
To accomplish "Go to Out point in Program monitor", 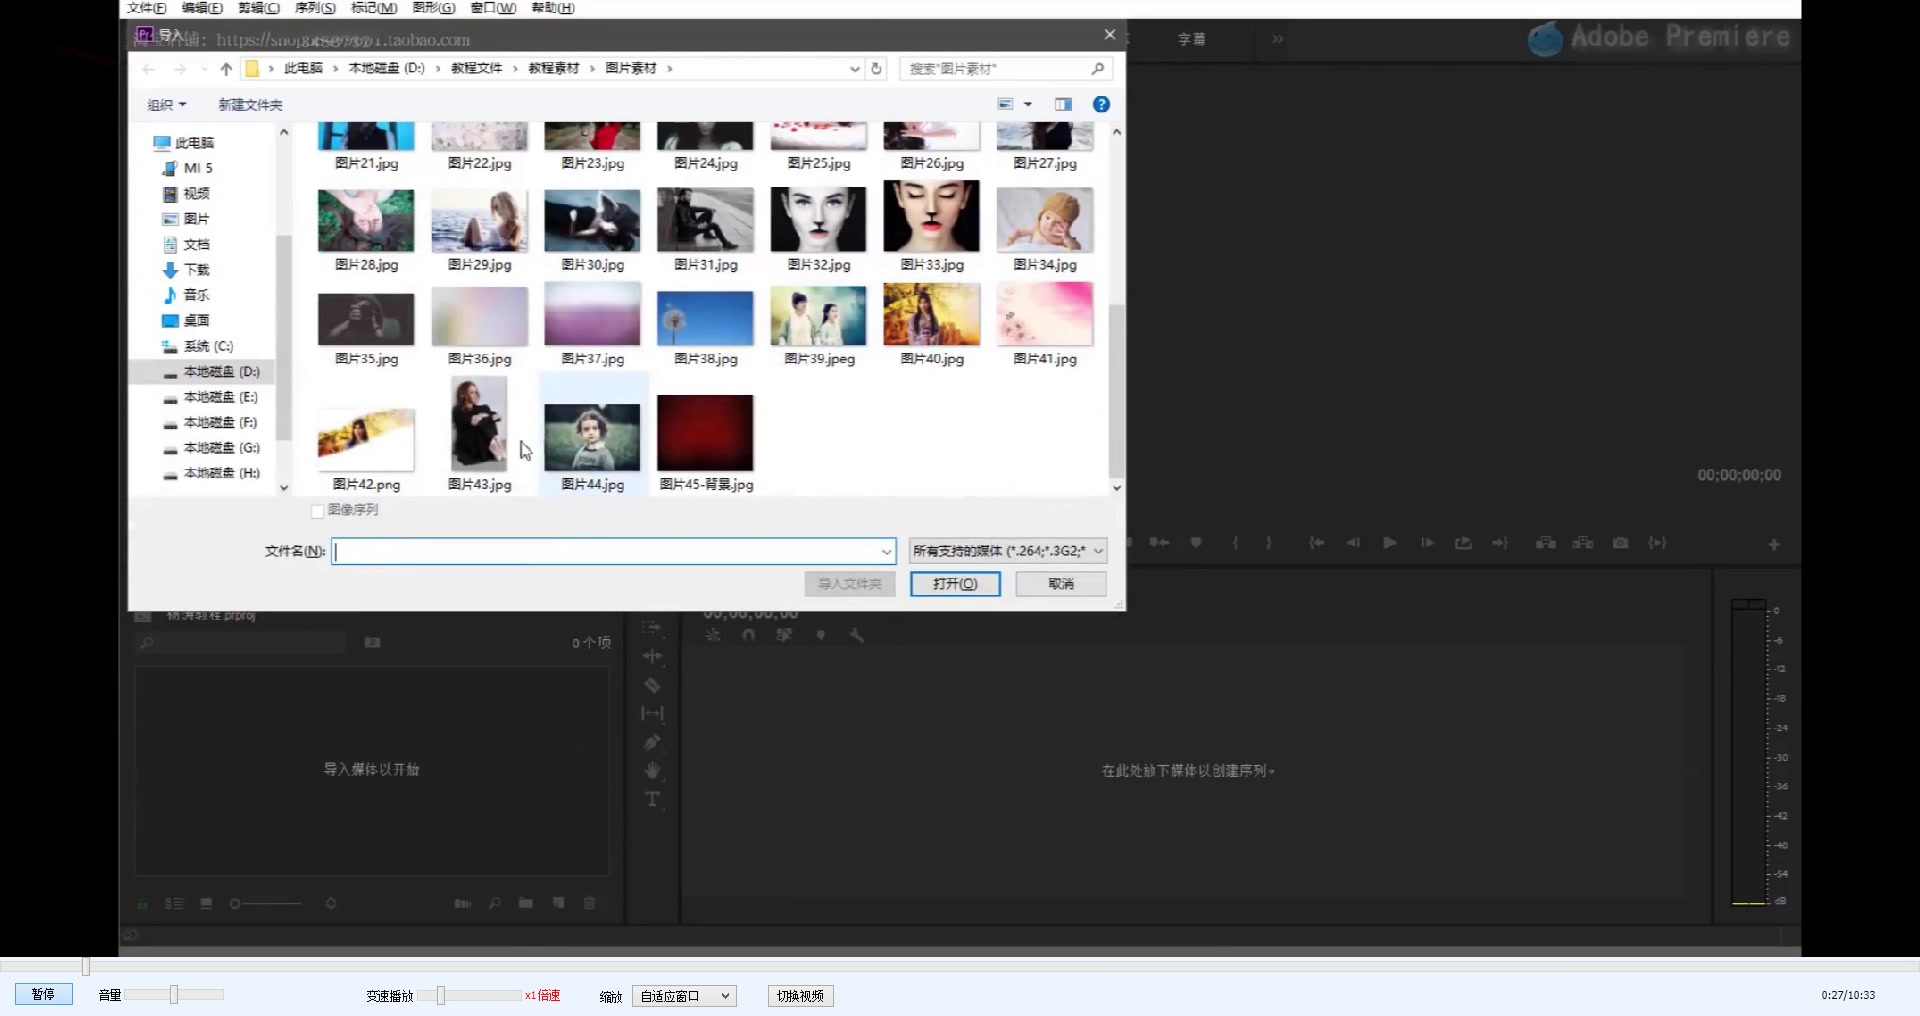I will 1500,542.
